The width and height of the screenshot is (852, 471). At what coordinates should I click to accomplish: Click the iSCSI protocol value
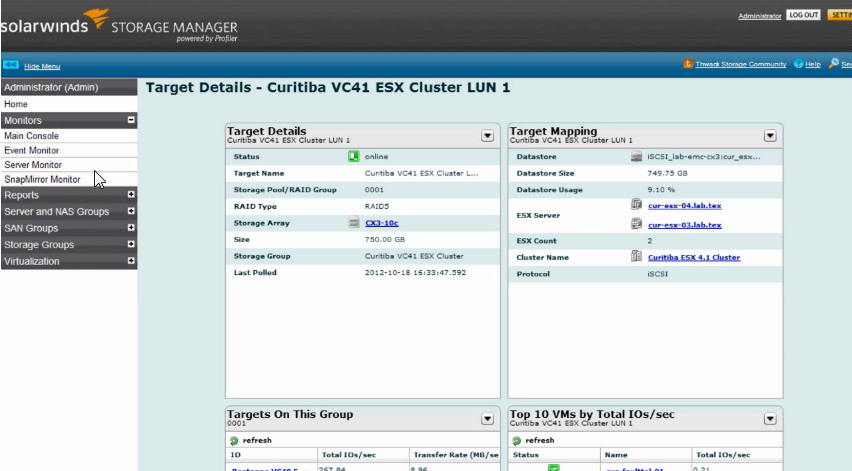(x=657, y=274)
